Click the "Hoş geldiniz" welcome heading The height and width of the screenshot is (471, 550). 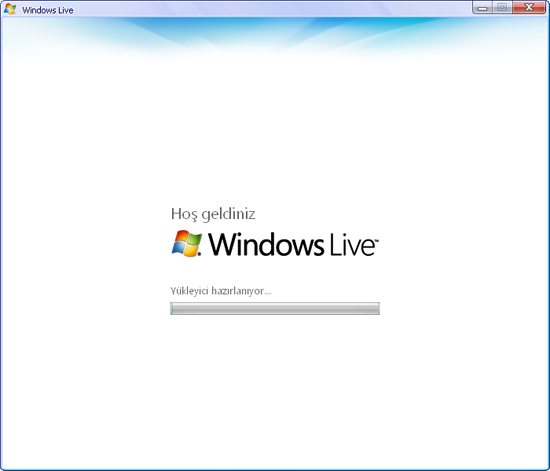point(213,214)
